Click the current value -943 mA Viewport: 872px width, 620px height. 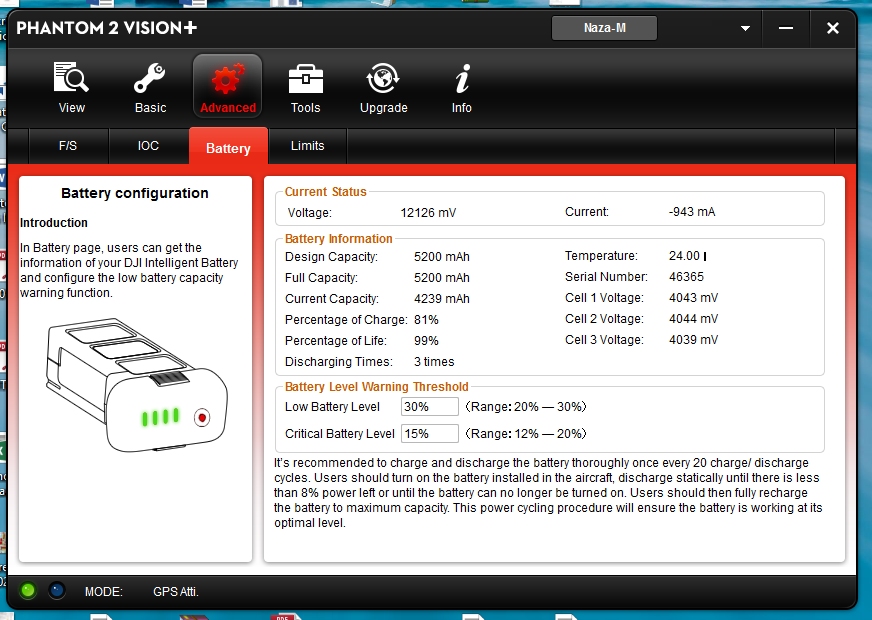(692, 212)
